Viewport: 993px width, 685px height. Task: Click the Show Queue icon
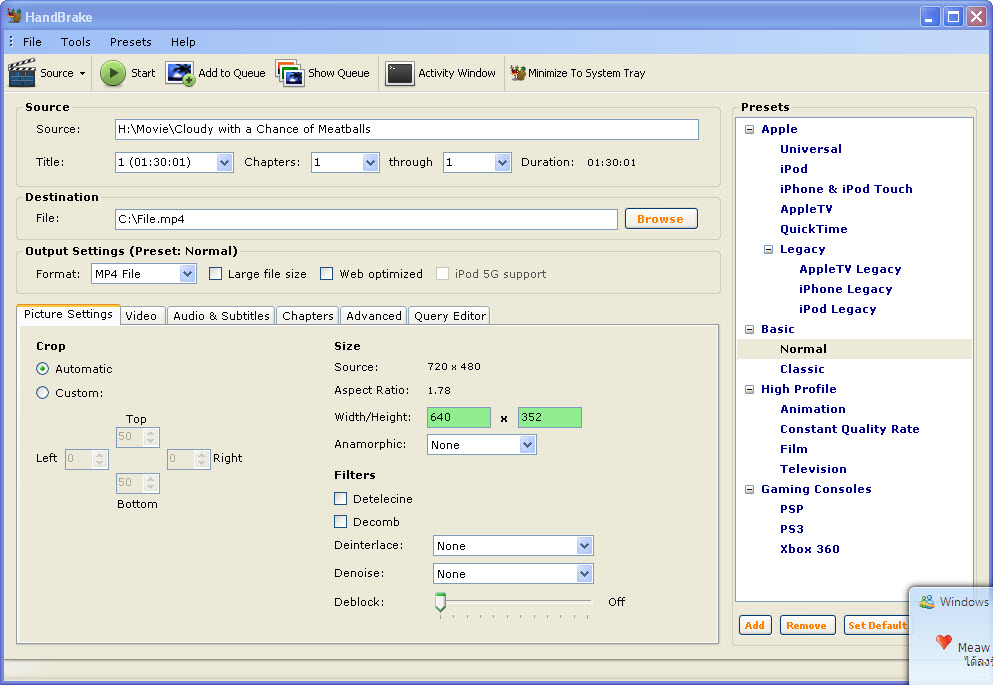(290, 73)
